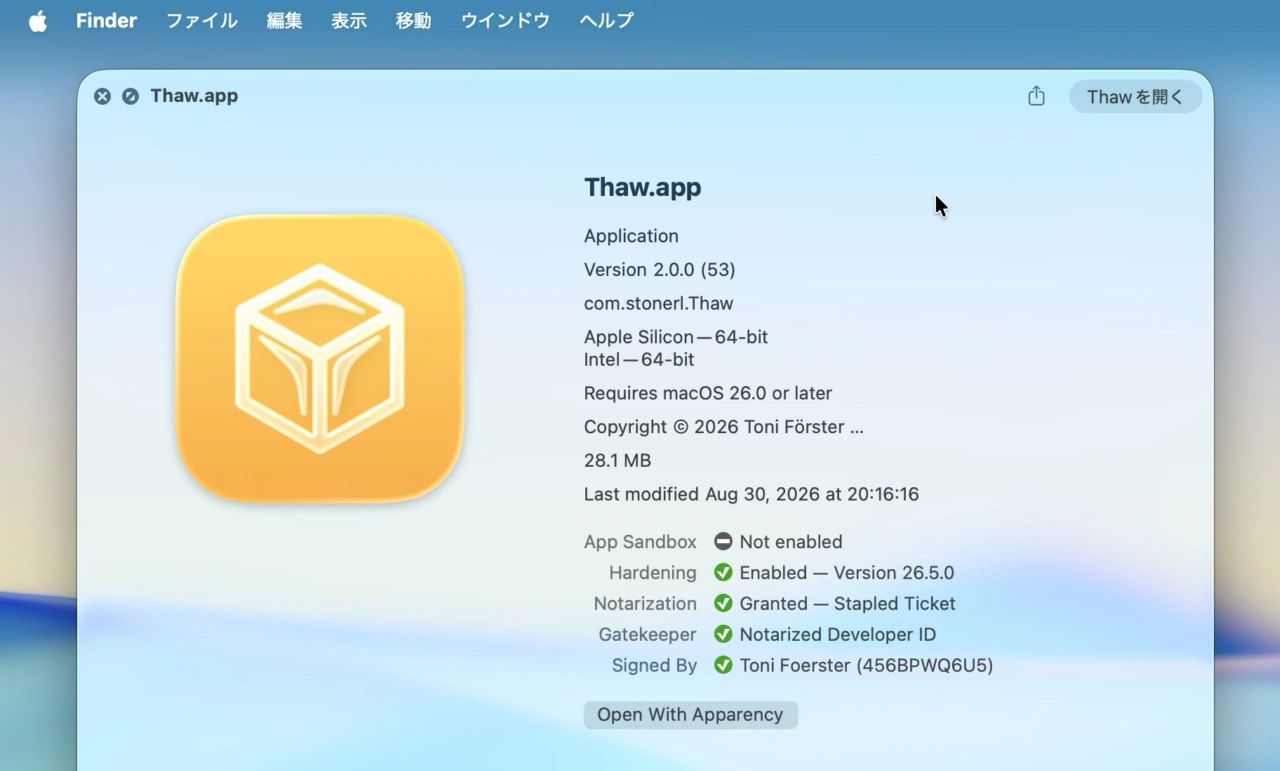Click the Last modified Aug 30, 2026 line
Image resolution: width=1280 pixels, height=771 pixels.
pos(751,495)
